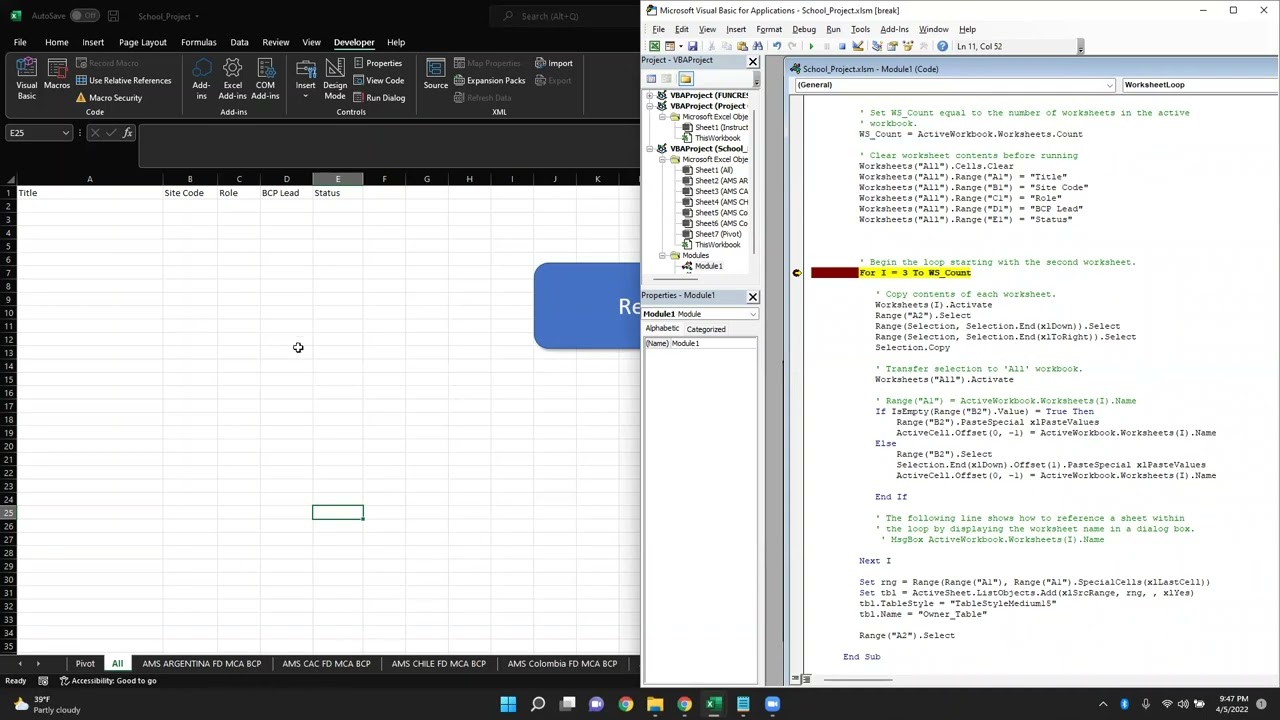Viewport: 1280px width, 720px height.
Task: Select the AMS Colombia FD MCA BCP sheet
Action: pyautogui.click(x=562, y=663)
